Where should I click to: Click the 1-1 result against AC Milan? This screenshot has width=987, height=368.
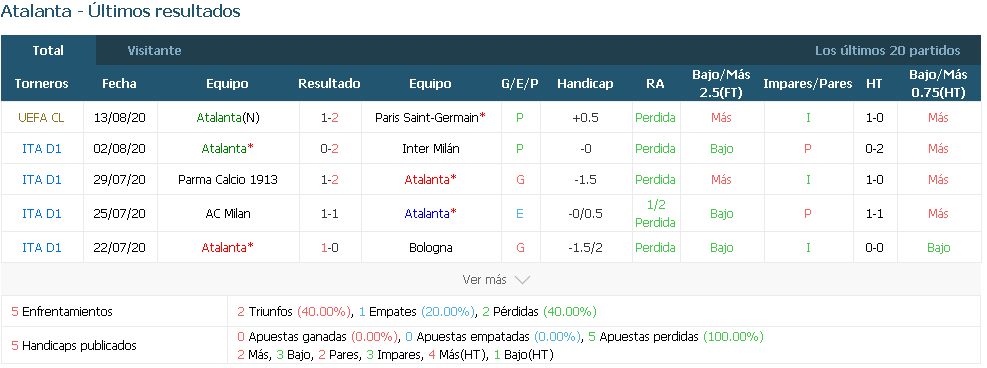coord(329,213)
